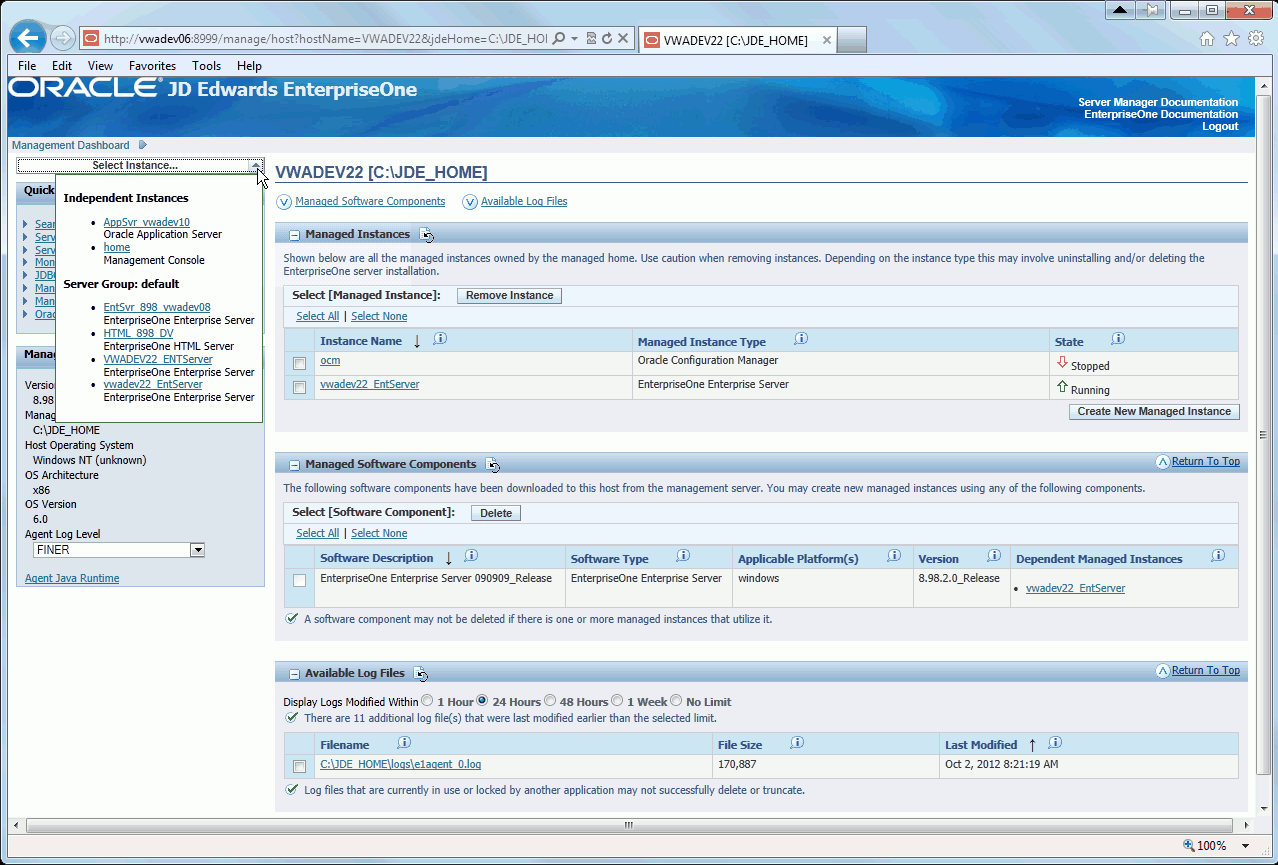1278x865 pixels.
Task: Click refresh icon beside Managed Instances heading
Action: point(427,235)
